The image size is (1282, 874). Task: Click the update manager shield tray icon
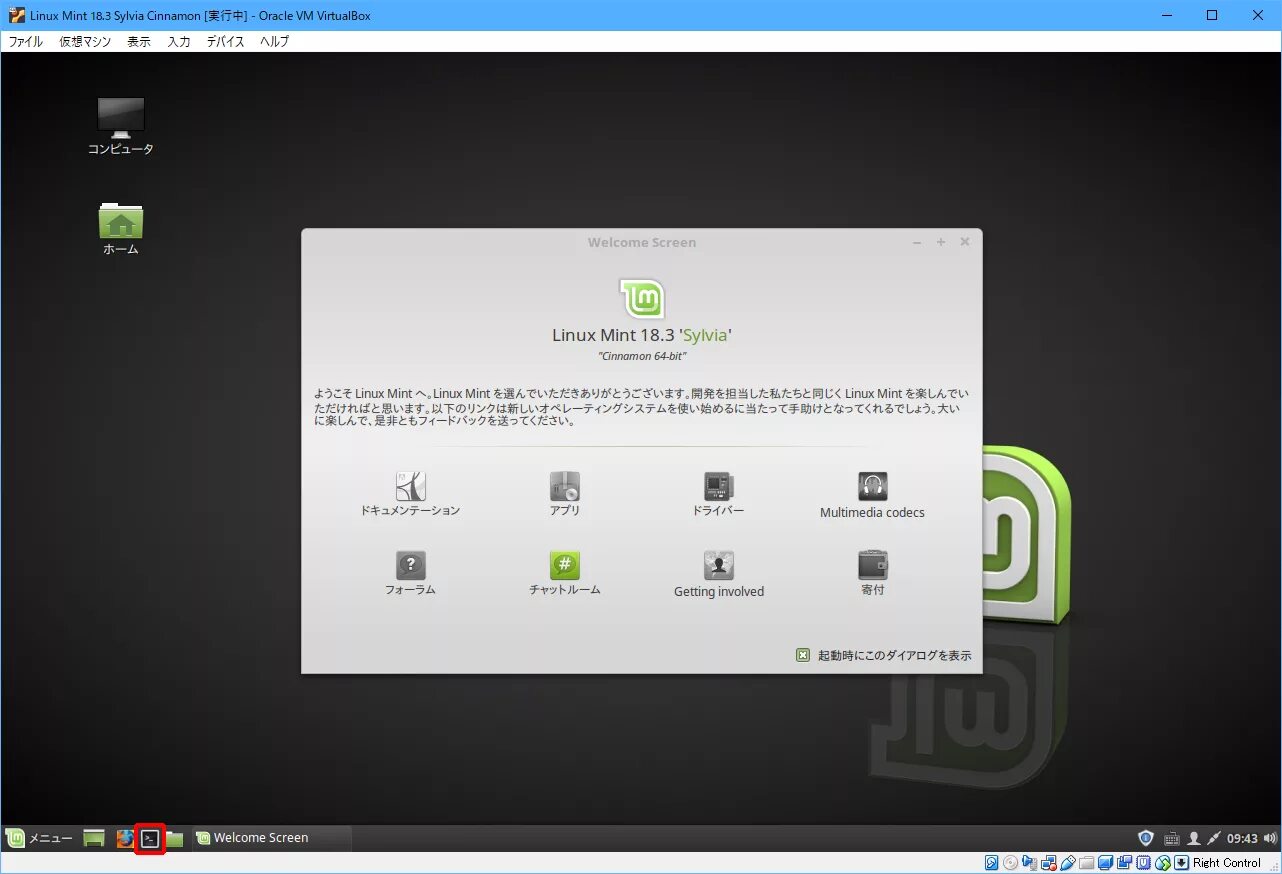[x=1146, y=838]
